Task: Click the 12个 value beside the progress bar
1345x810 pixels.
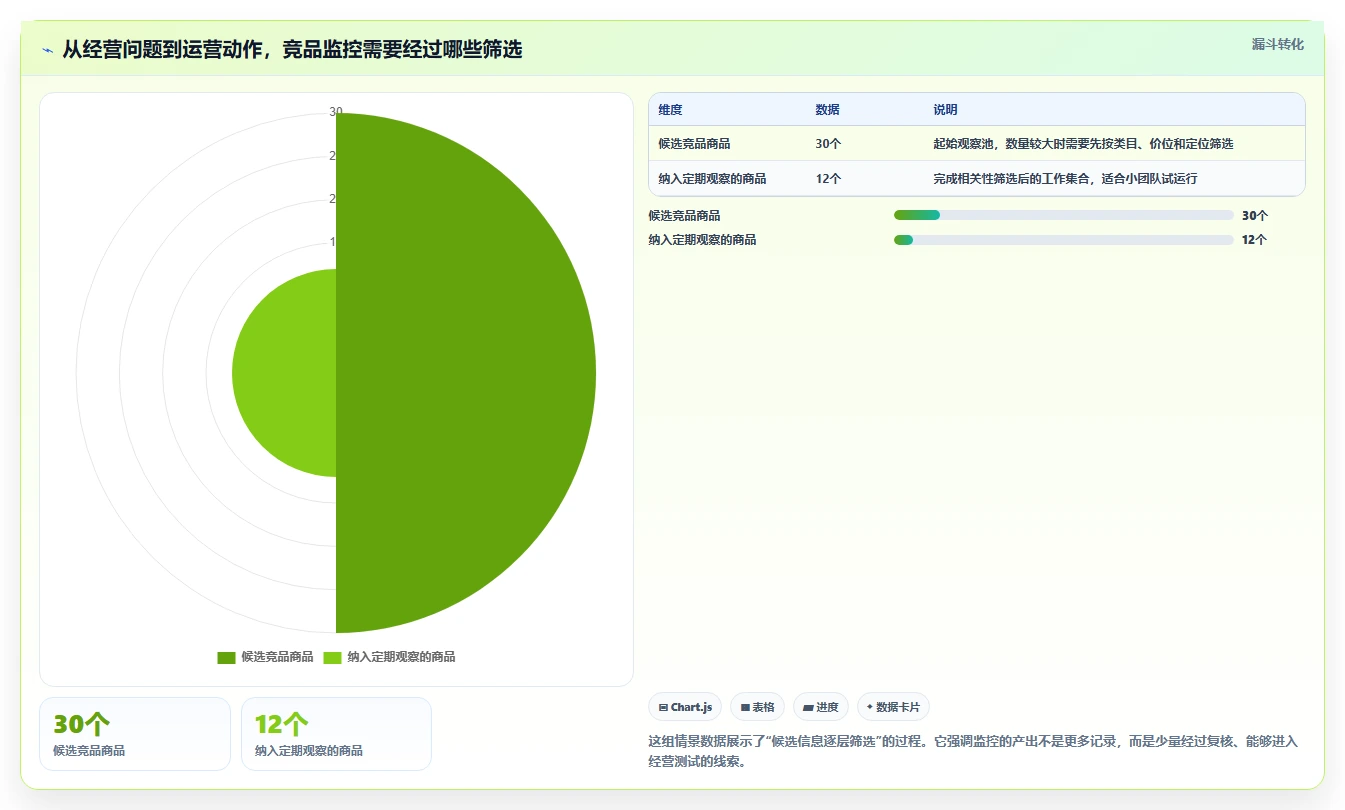Action: click(1254, 240)
